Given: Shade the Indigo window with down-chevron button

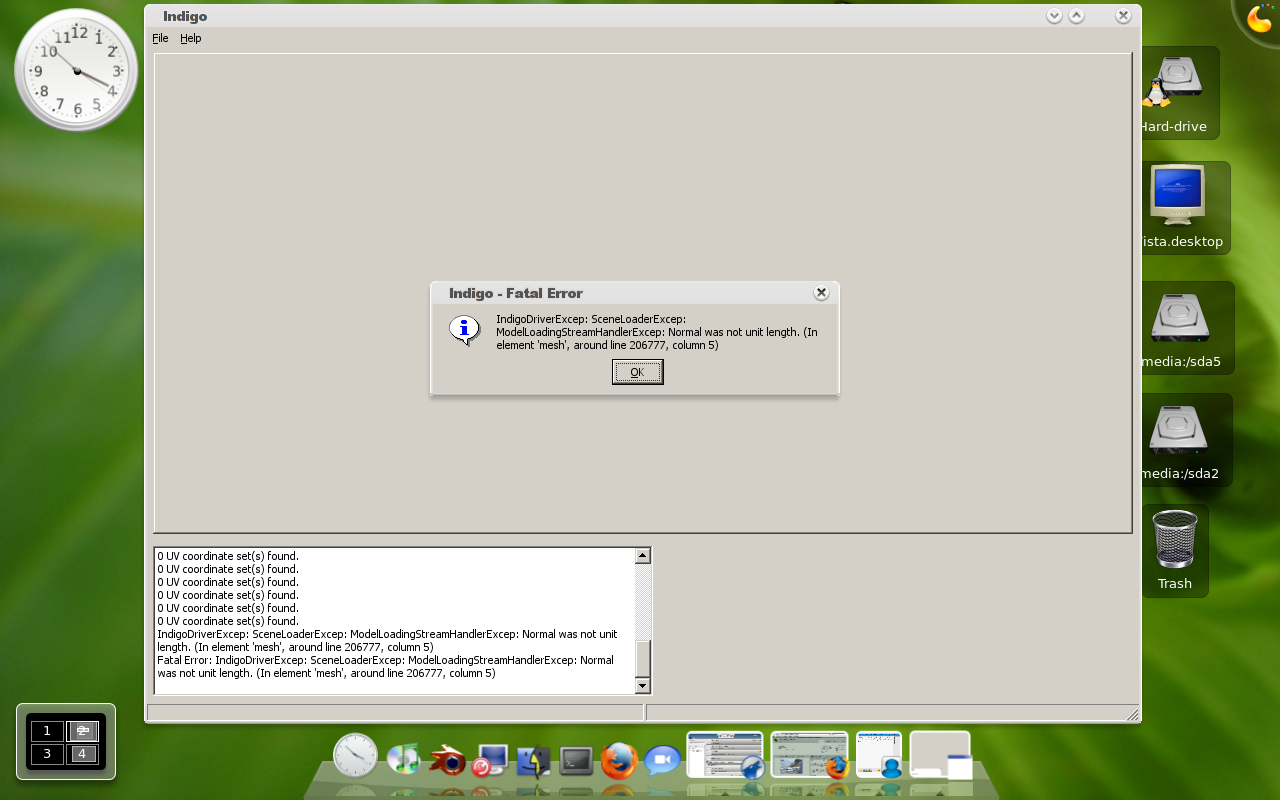Looking at the screenshot, I should 1054,15.
